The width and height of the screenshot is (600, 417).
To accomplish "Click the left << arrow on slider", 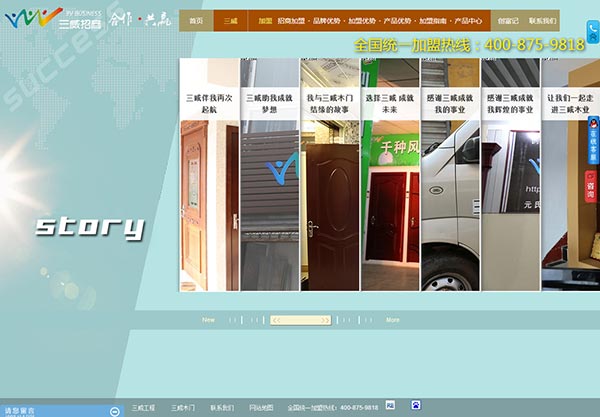I will [x=276, y=320].
